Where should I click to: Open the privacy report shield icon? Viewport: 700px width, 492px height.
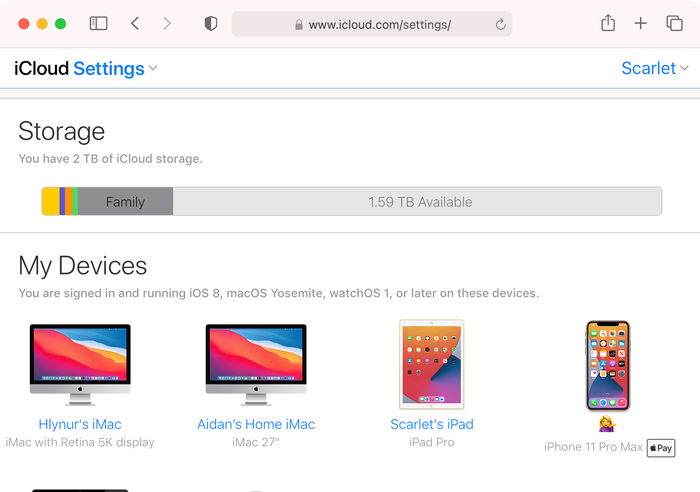click(x=211, y=23)
